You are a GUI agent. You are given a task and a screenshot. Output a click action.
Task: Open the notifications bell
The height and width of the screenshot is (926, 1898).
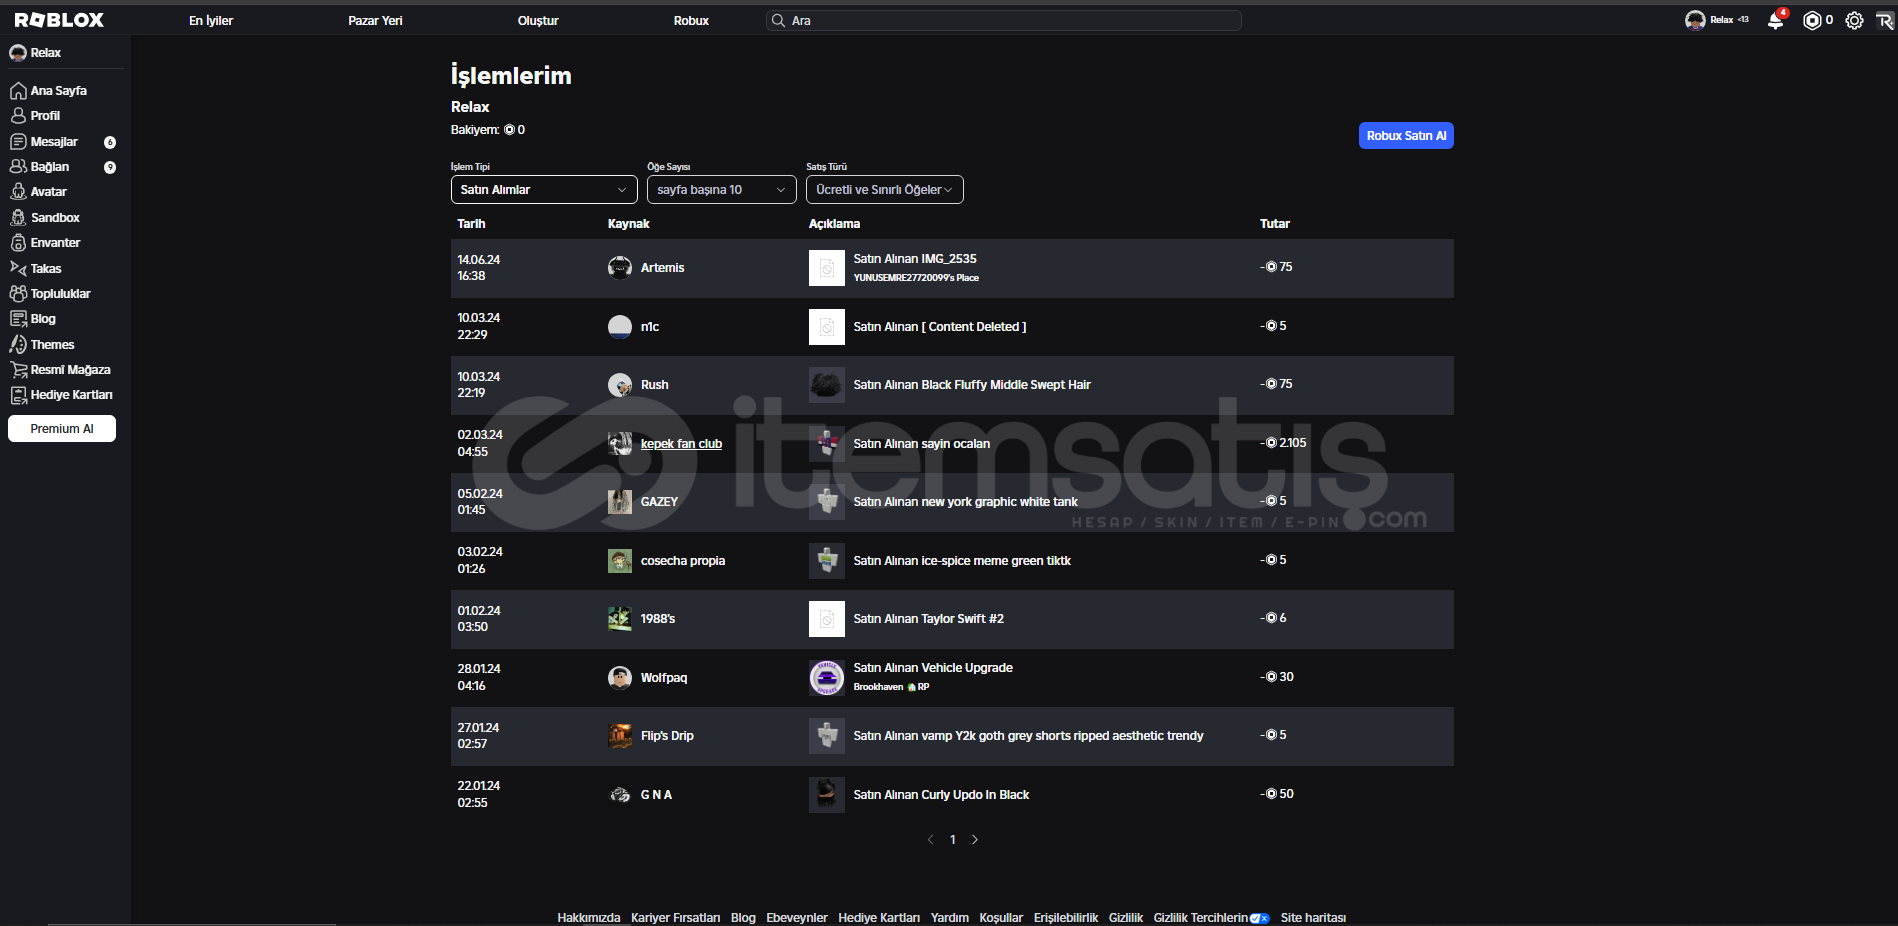point(1776,20)
